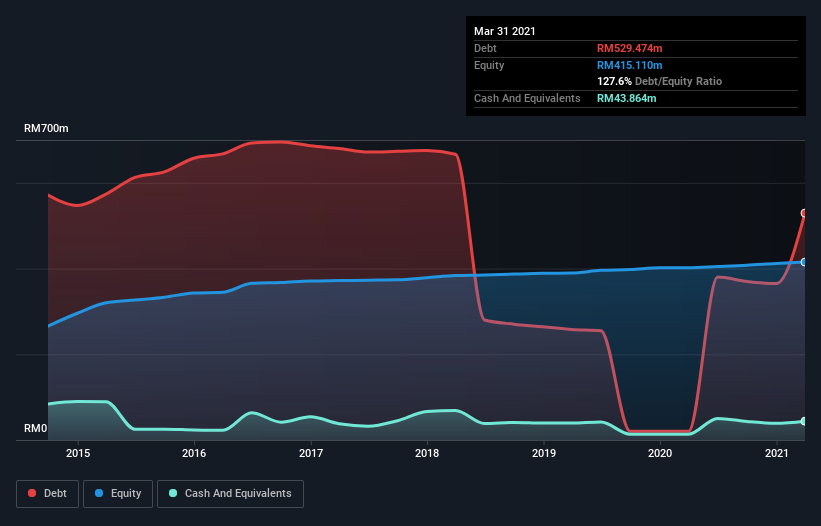Click the RM43.864m cash value
The width and height of the screenshot is (821, 526).
(x=626, y=98)
